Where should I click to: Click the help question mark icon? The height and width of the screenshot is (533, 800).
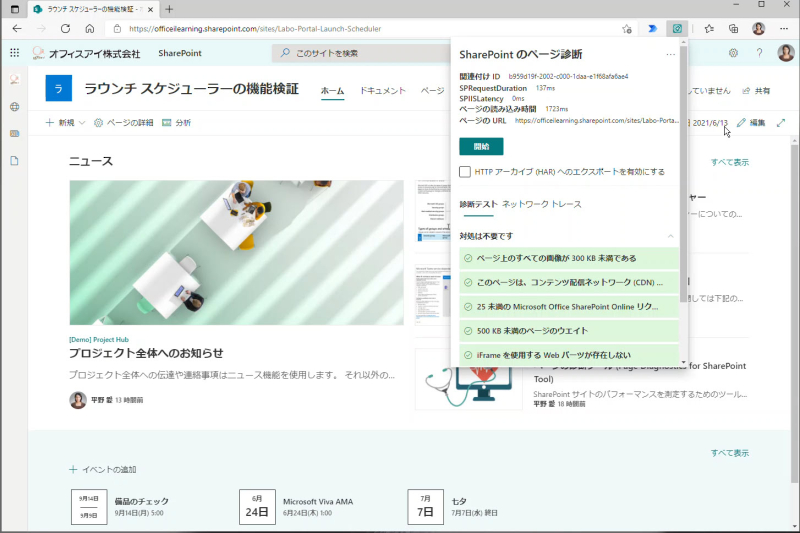point(759,53)
